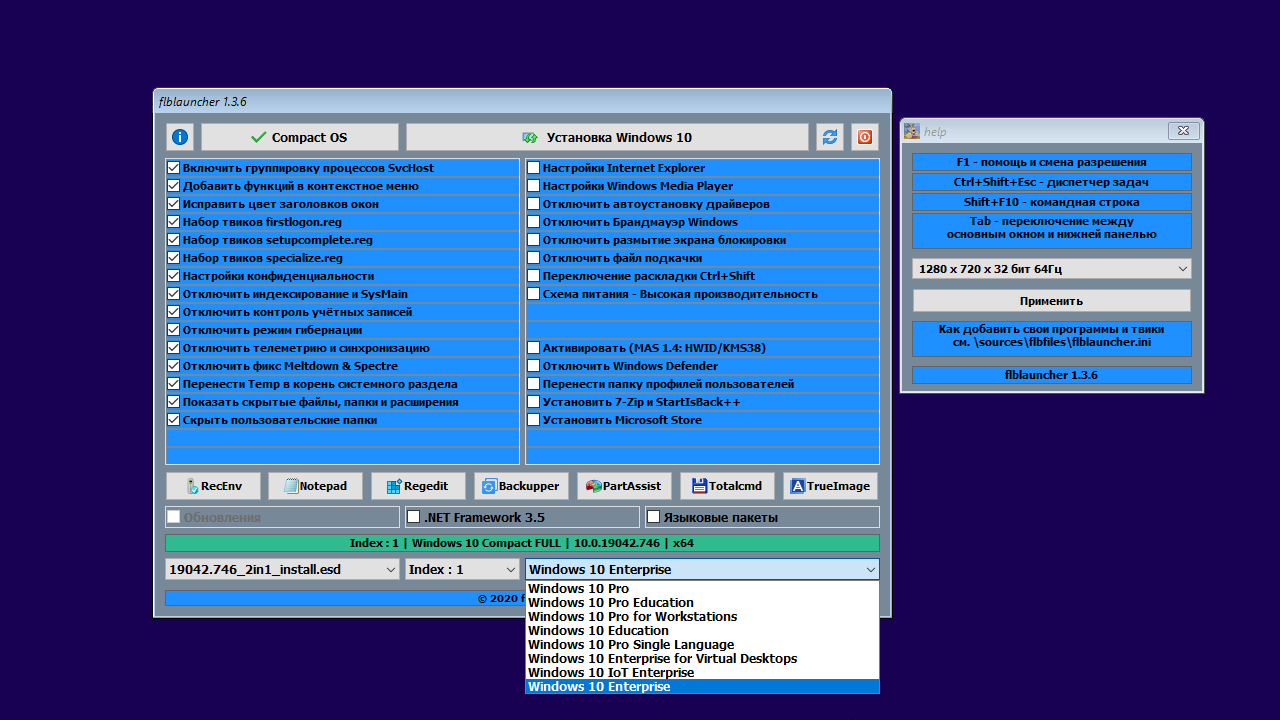Launch the RecEnv recovery tool
Image resolution: width=1280 pixels, height=720 pixels.
213,486
